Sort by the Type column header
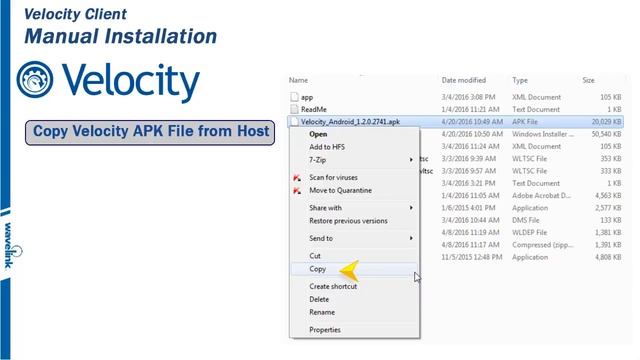640x360 pixels. click(x=520, y=80)
